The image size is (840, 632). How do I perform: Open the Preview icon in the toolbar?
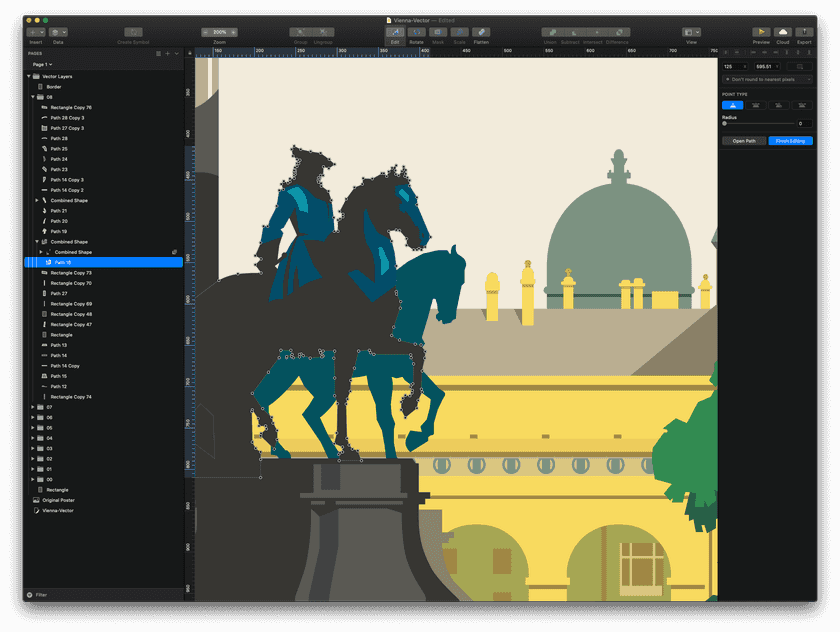[x=761, y=32]
